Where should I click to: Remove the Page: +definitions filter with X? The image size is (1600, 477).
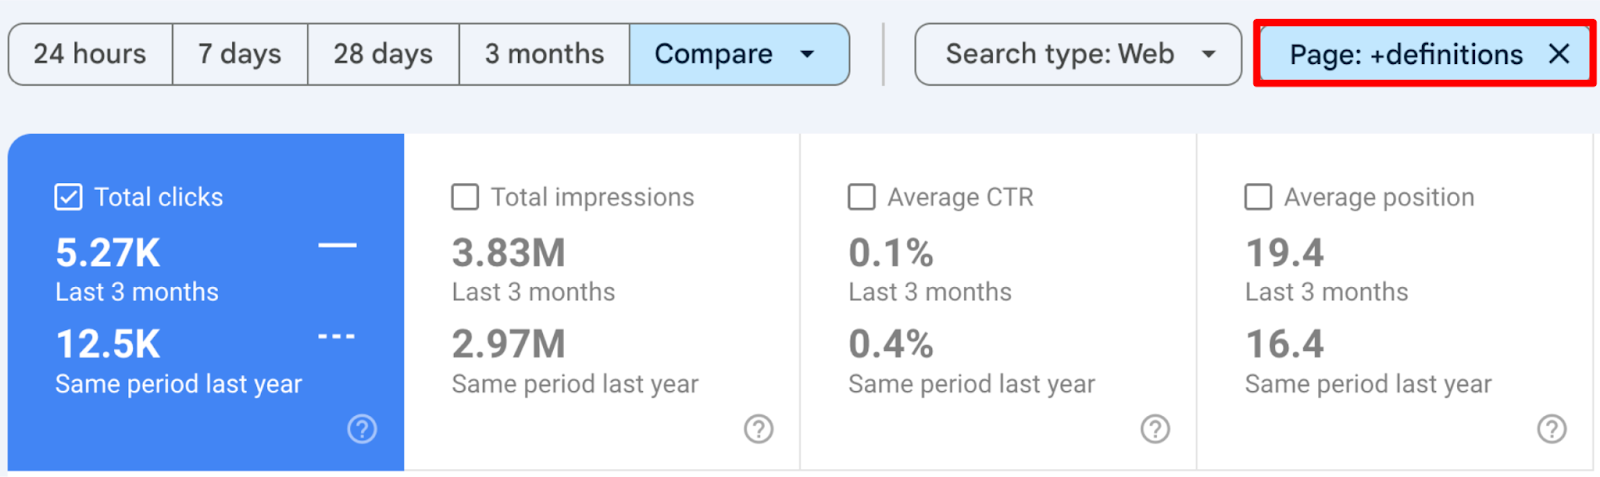(x=1558, y=54)
